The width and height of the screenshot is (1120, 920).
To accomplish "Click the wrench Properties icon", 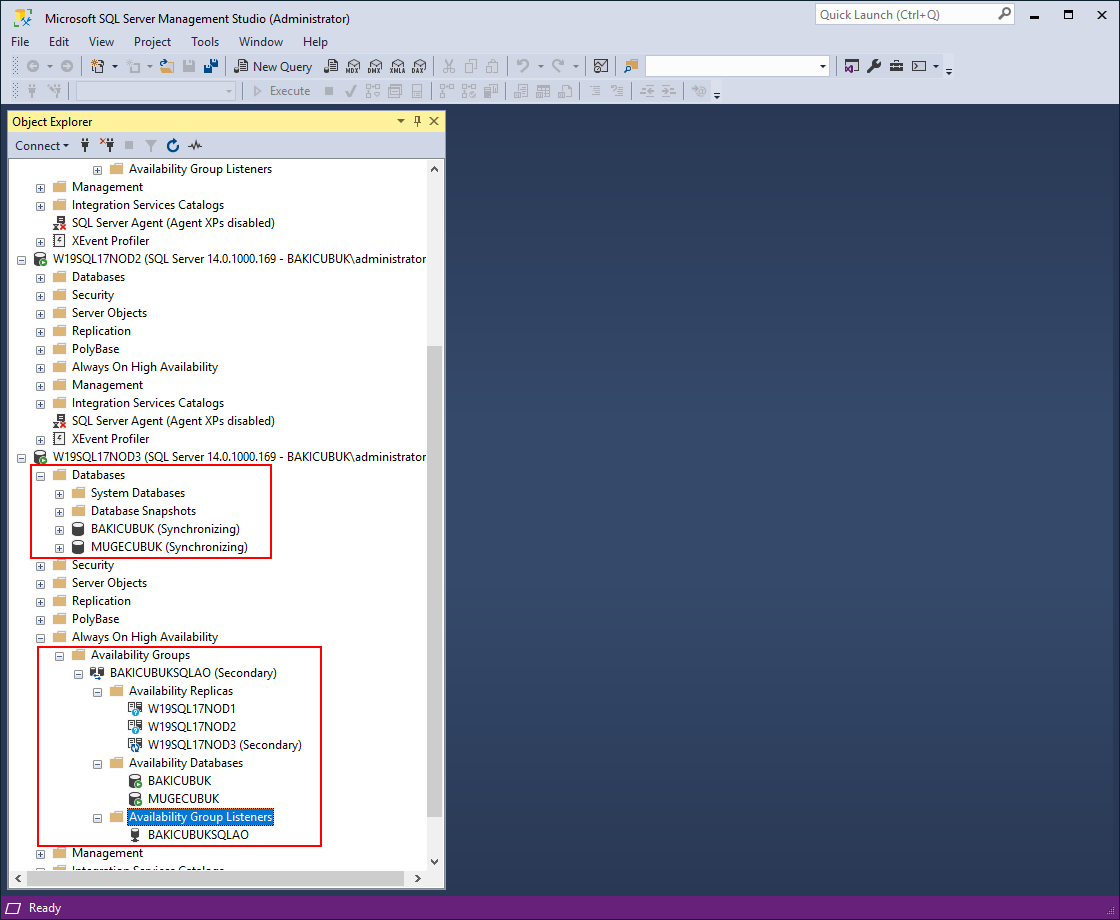I will (874, 66).
